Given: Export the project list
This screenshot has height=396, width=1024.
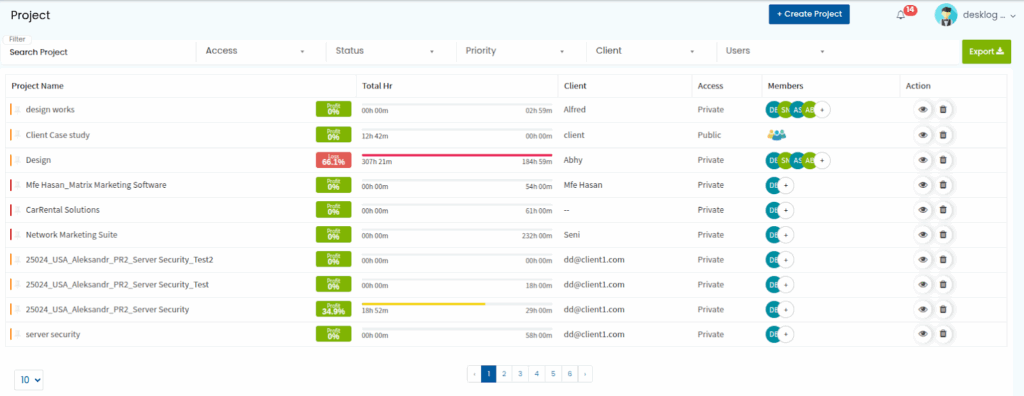Looking at the screenshot, I should coord(986,52).
